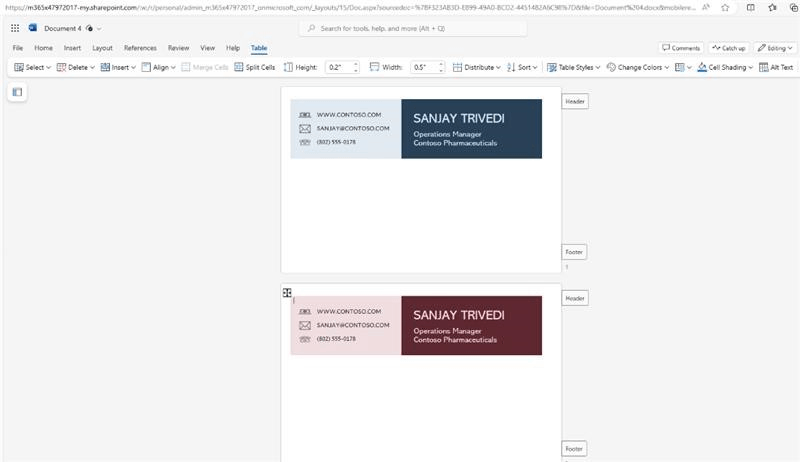Click the cloud save status icon next to Document 4
800x462 pixels.
pos(89,28)
